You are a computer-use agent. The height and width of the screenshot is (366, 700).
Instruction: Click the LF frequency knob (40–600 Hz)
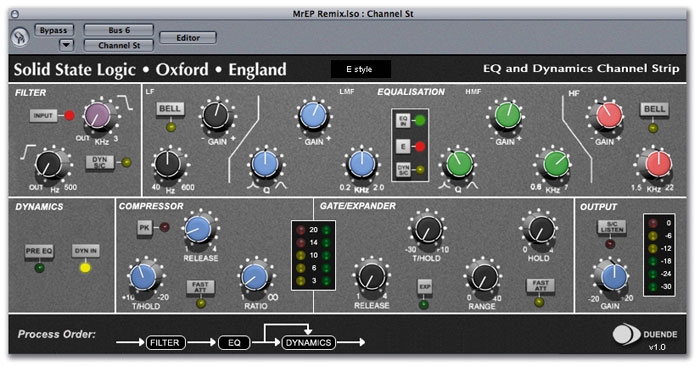tap(168, 164)
